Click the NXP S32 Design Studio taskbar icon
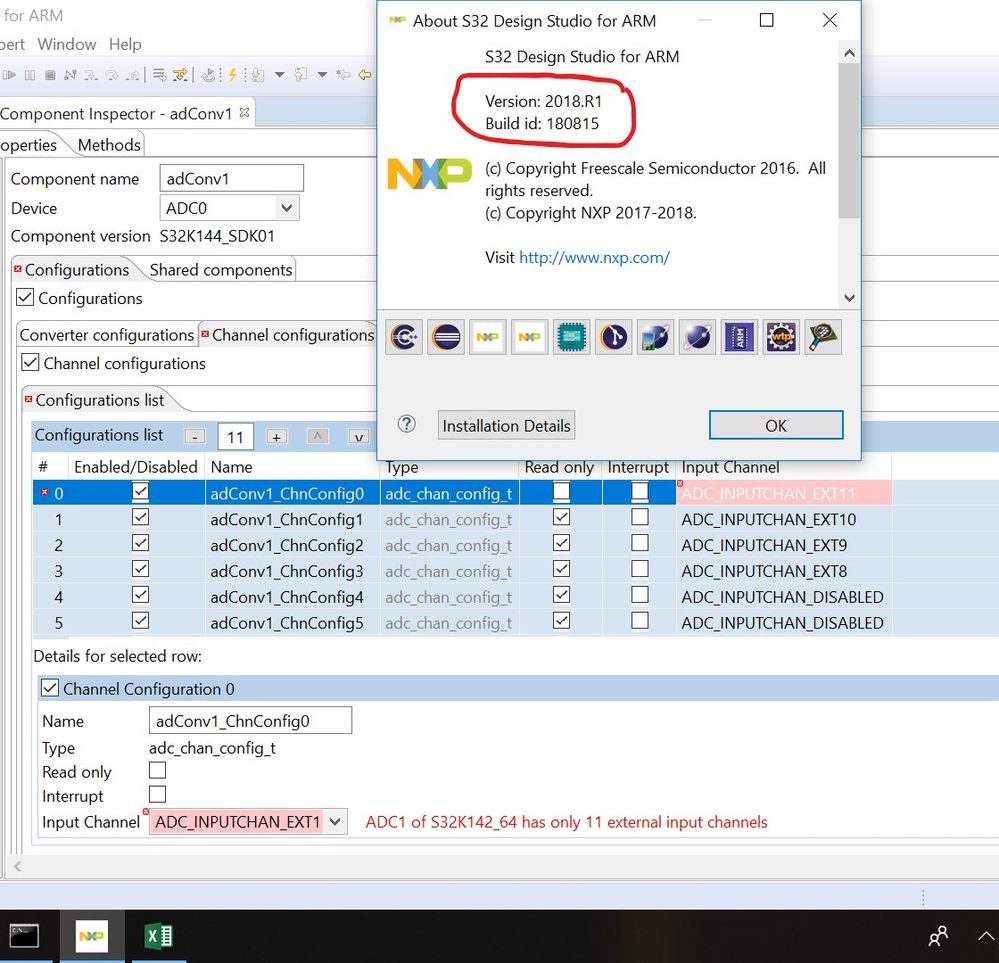Image resolution: width=999 pixels, height=963 pixels. tap(92, 936)
